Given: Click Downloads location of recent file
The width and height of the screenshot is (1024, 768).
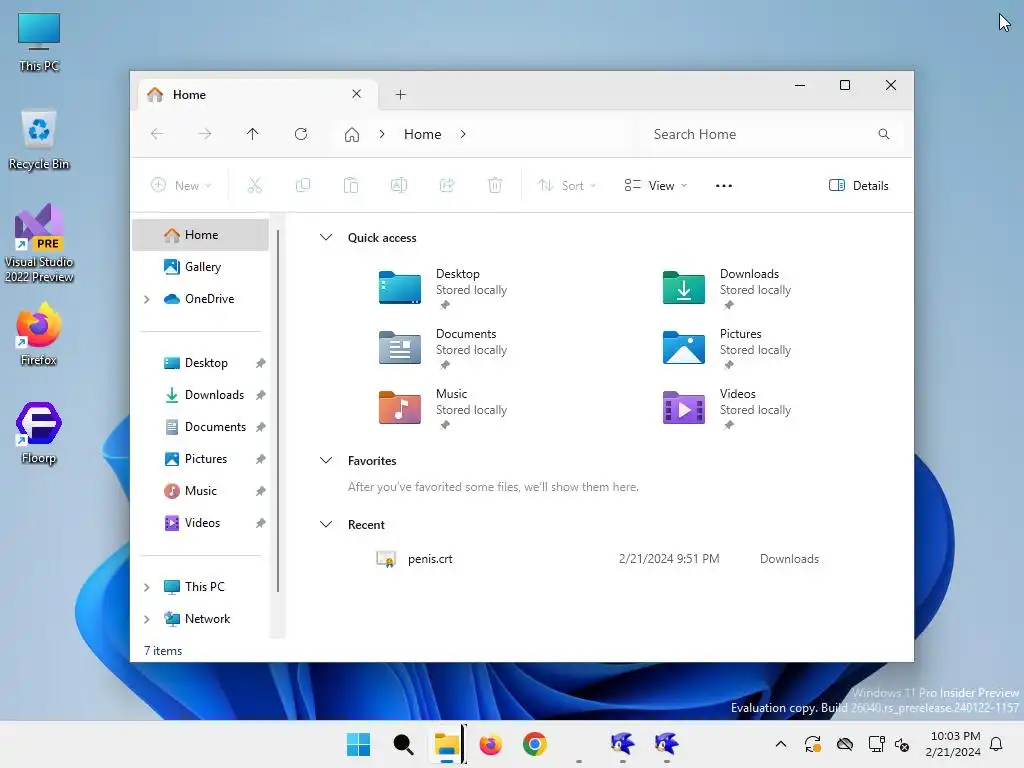Looking at the screenshot, I should coord(789,559).
